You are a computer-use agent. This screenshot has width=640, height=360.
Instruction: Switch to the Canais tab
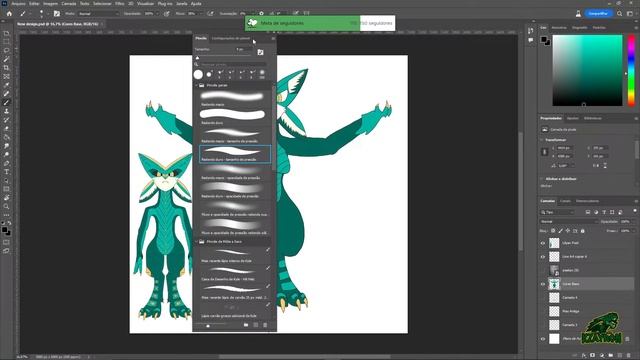click(565, 201)
